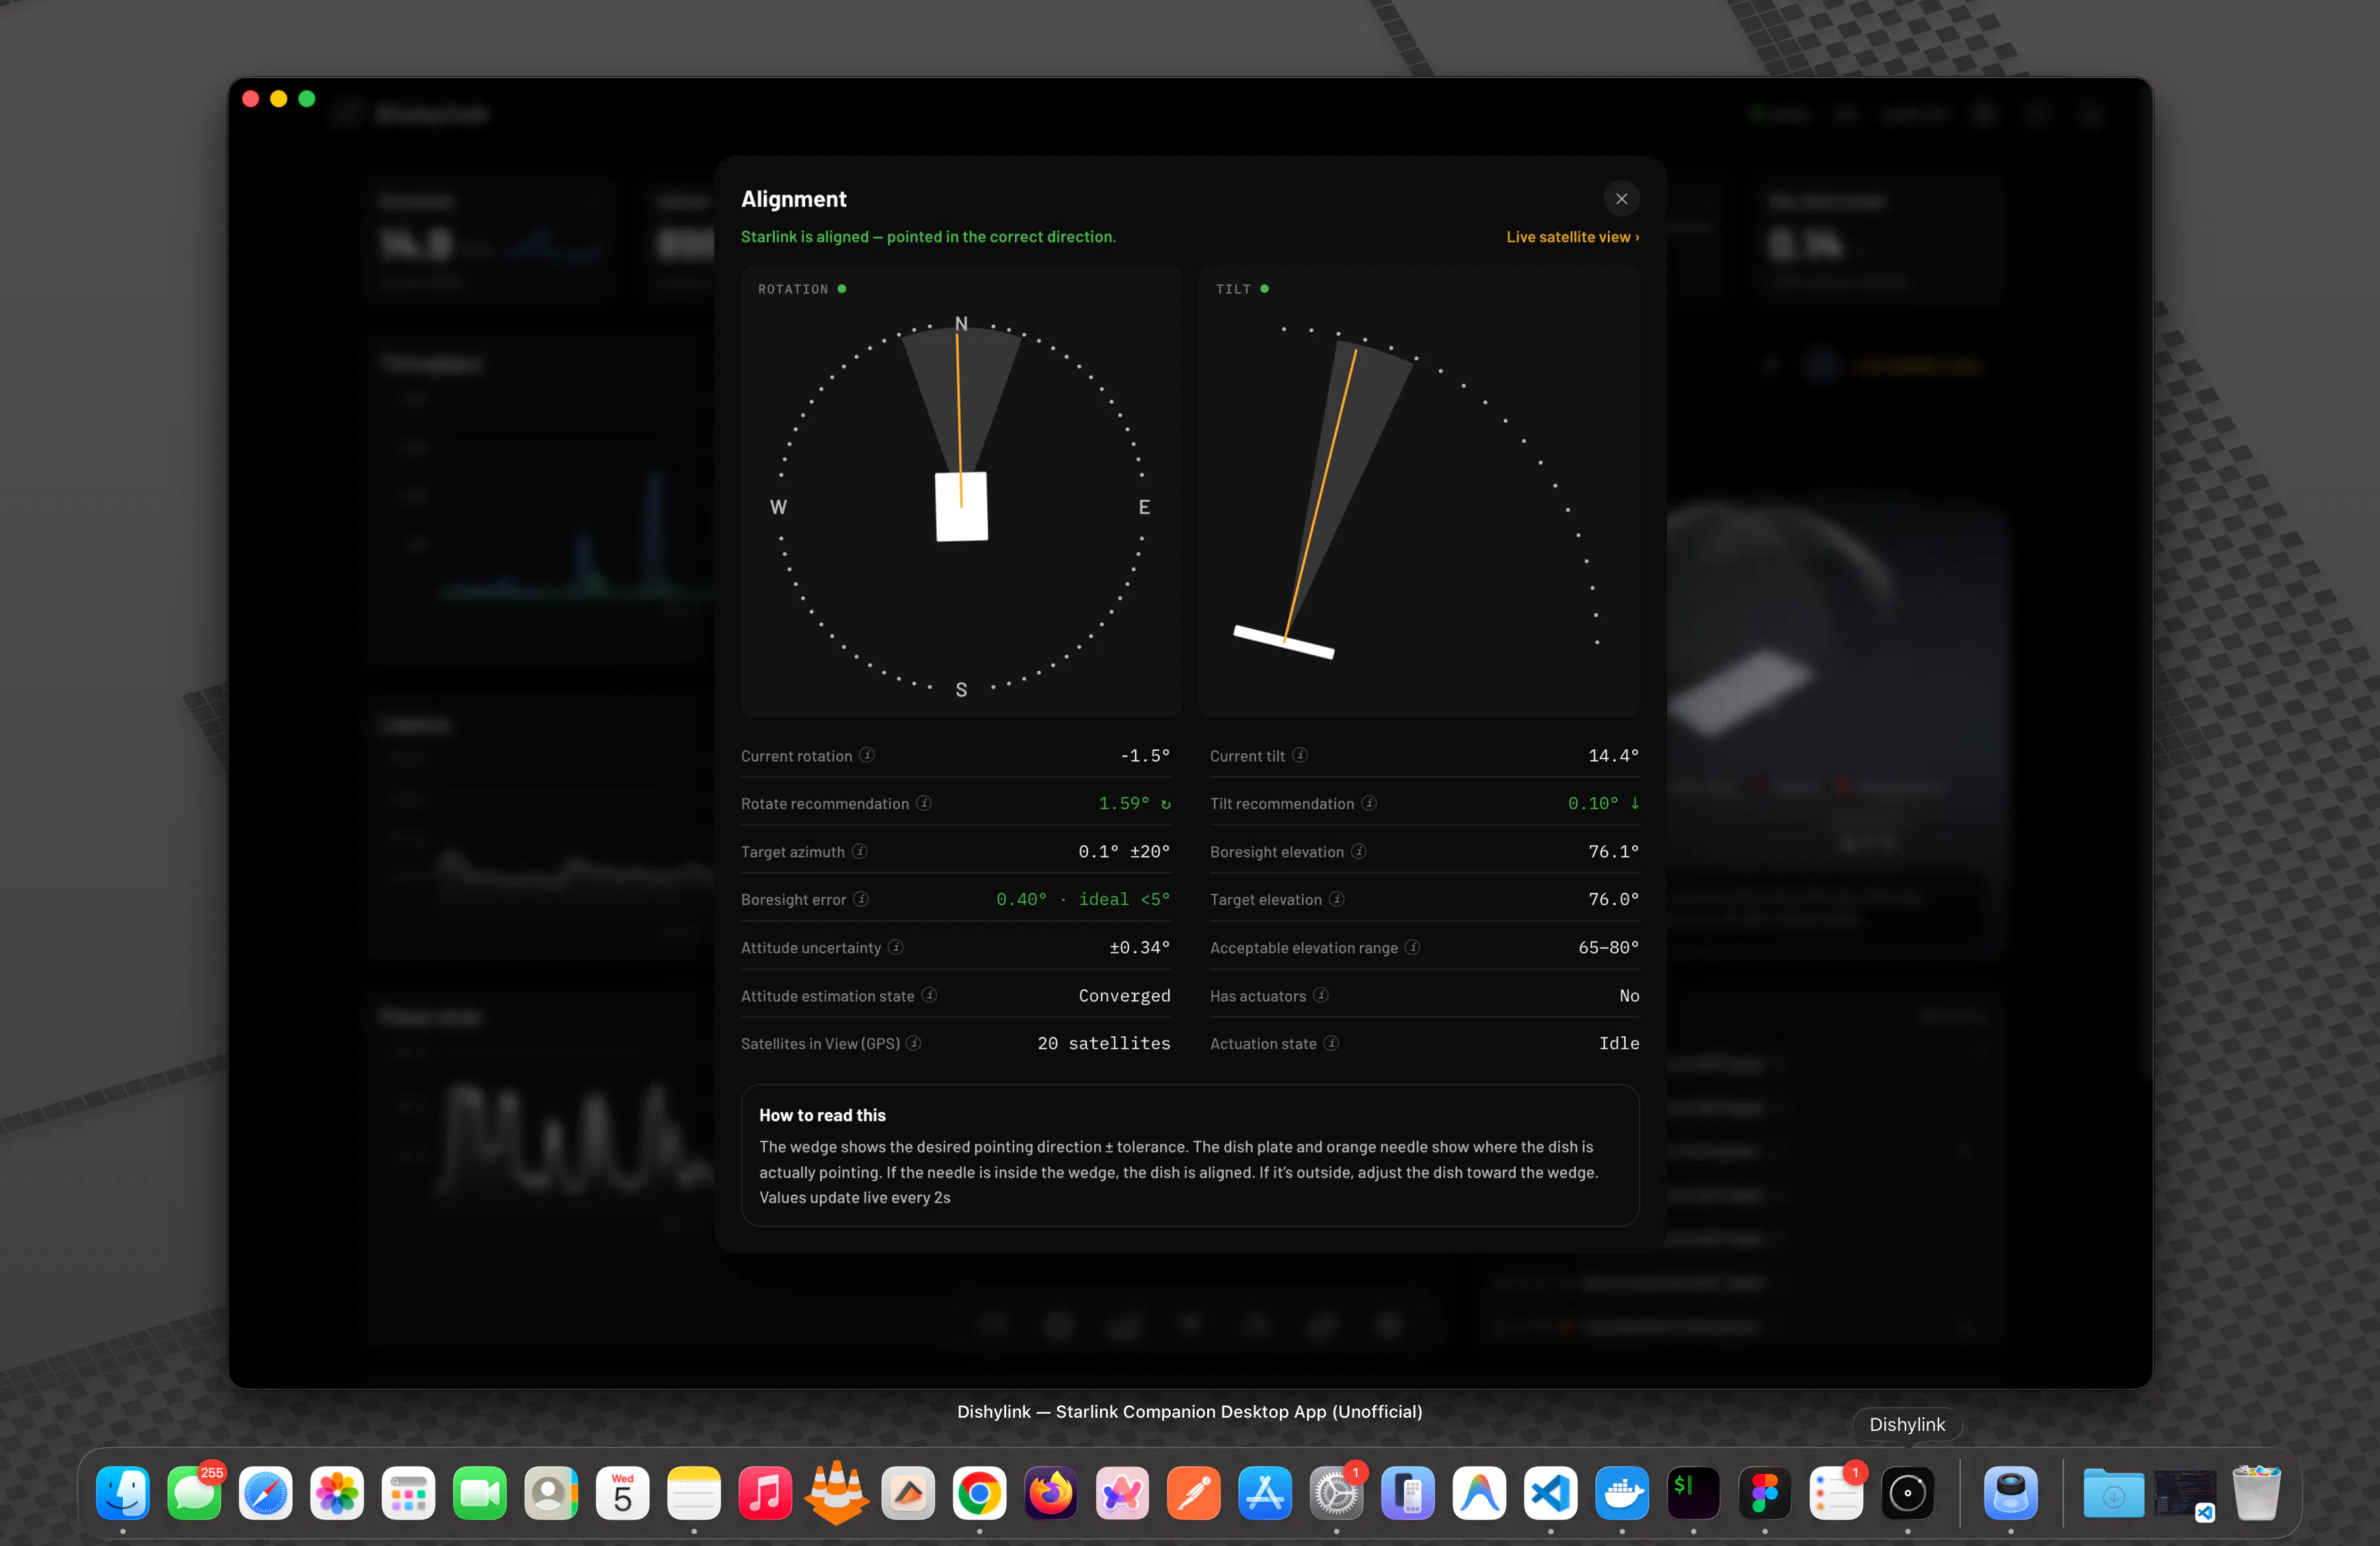2380x1546 pixels.
Task: Close the Alignment dialog
Action: 1621,199
